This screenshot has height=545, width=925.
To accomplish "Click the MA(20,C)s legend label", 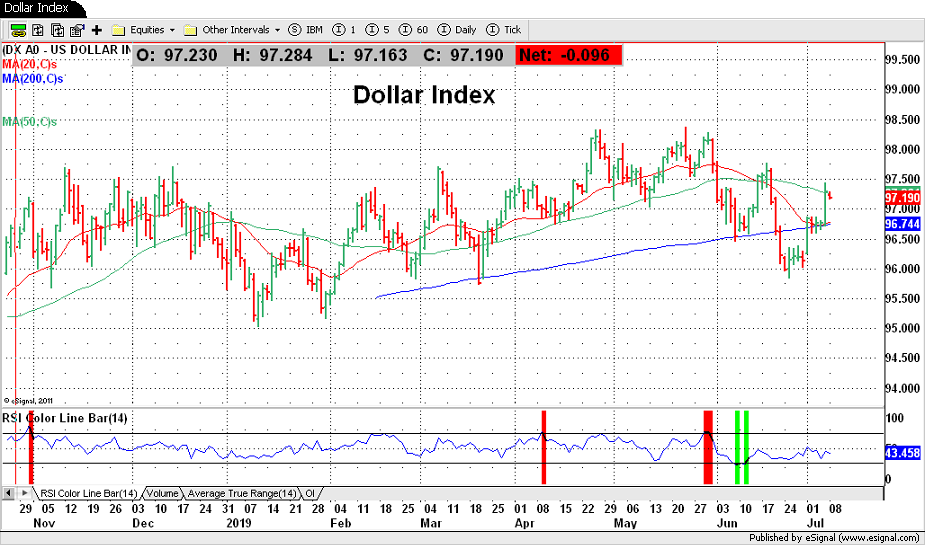I will 29,64.
